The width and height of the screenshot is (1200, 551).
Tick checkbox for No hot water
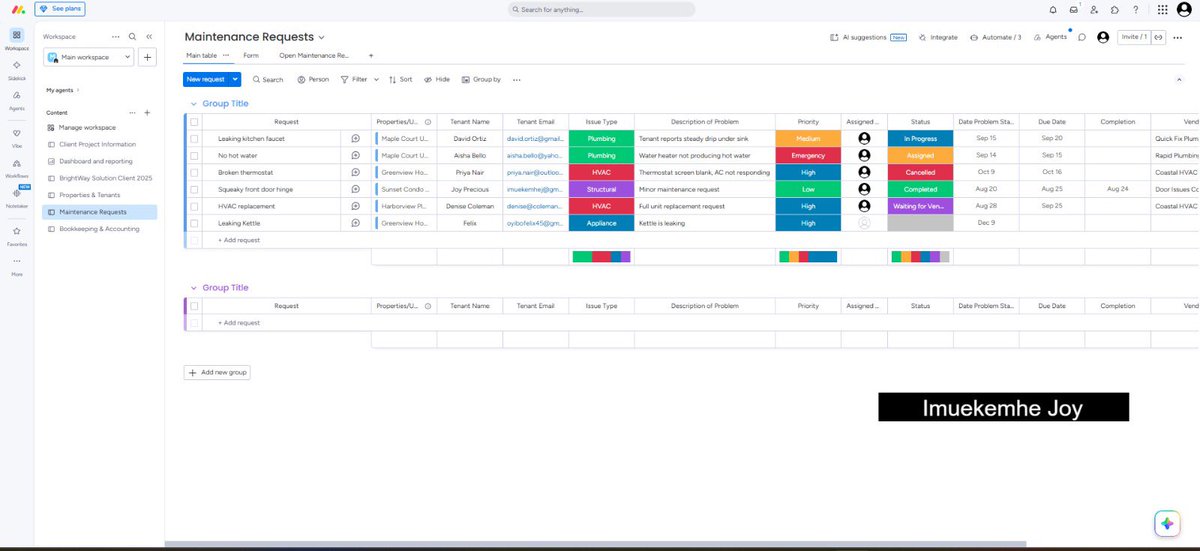point(194,156)
